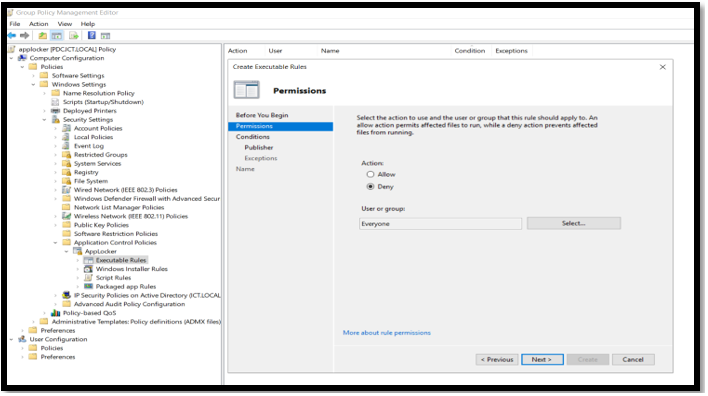Click the Show/Hide action pane icon
The height and width of the screenshot is (396, 708).
[x=106, y=36]
